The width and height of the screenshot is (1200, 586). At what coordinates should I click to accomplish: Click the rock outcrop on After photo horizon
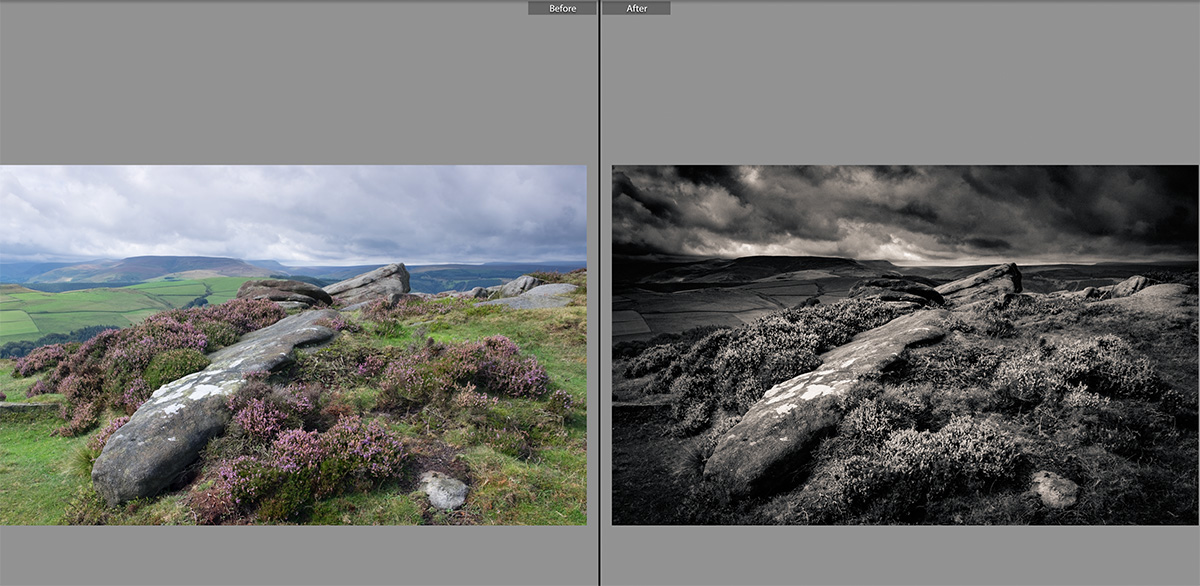[x=980, y=281]
